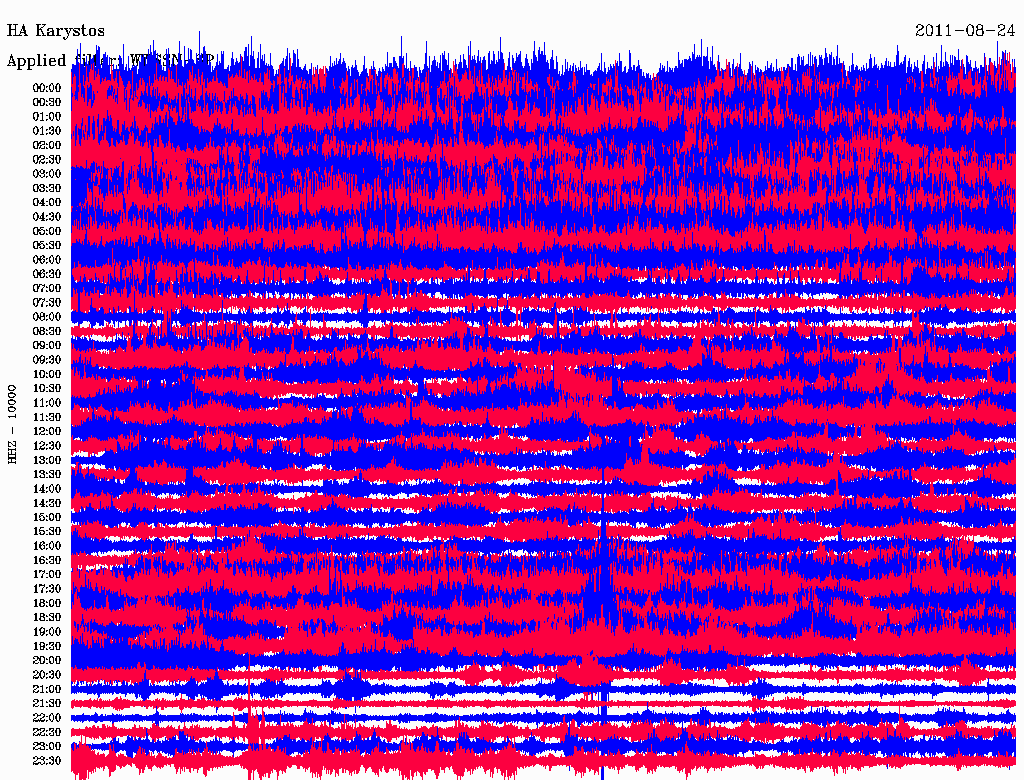Screen dimensions: 1024x780
Task: Select the 02:30 time label
Action: pyautogui.click(x=47, y=160)
